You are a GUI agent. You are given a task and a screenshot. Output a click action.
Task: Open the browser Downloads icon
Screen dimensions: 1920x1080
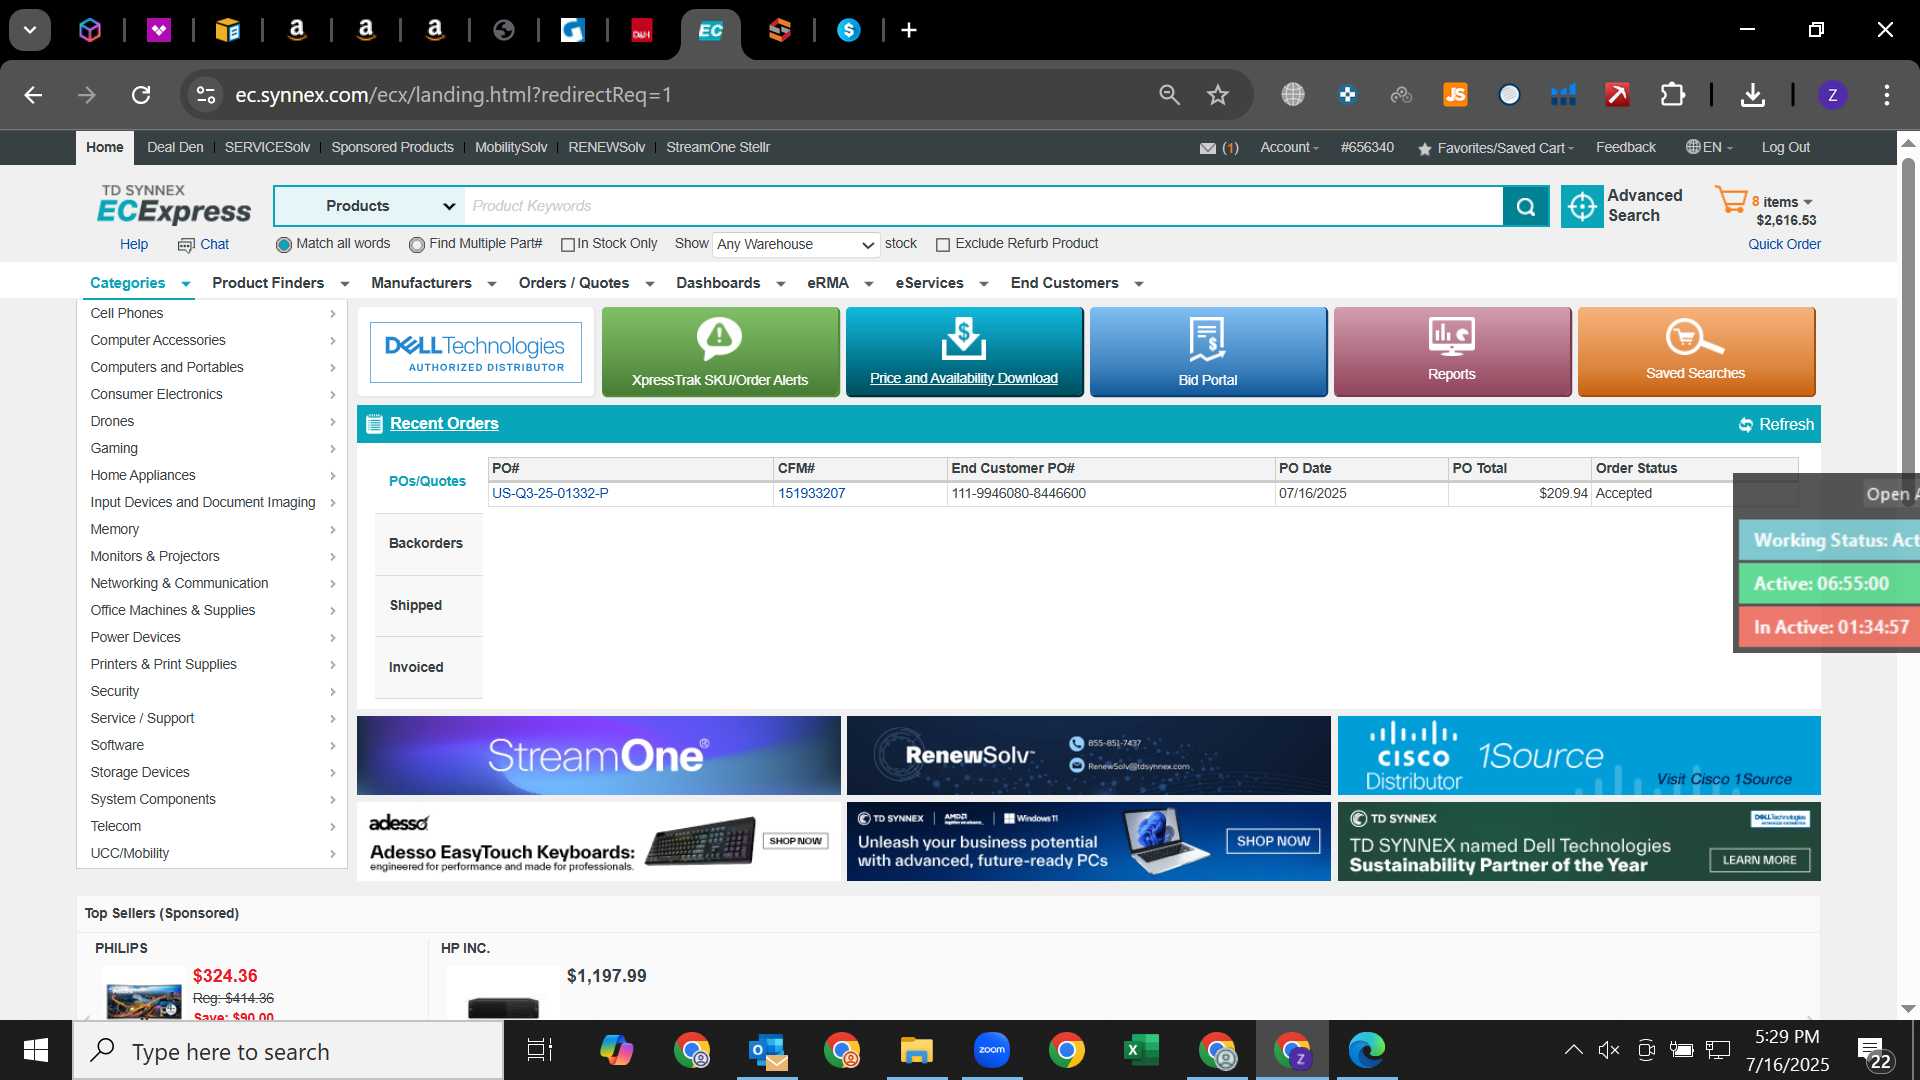1752,95
